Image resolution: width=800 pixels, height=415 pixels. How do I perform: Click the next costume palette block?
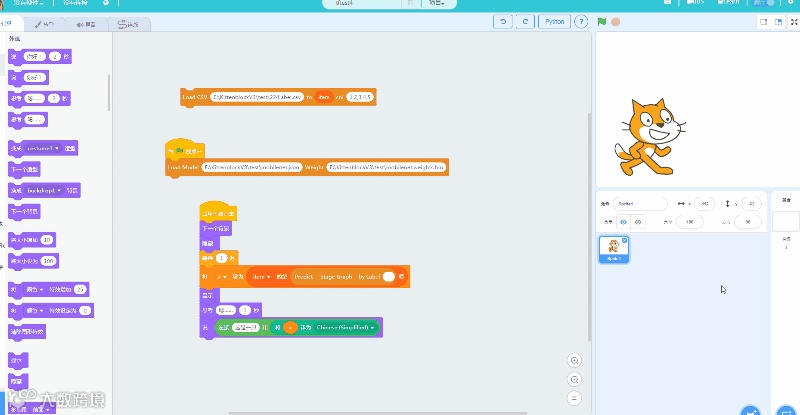coord(24,169)
